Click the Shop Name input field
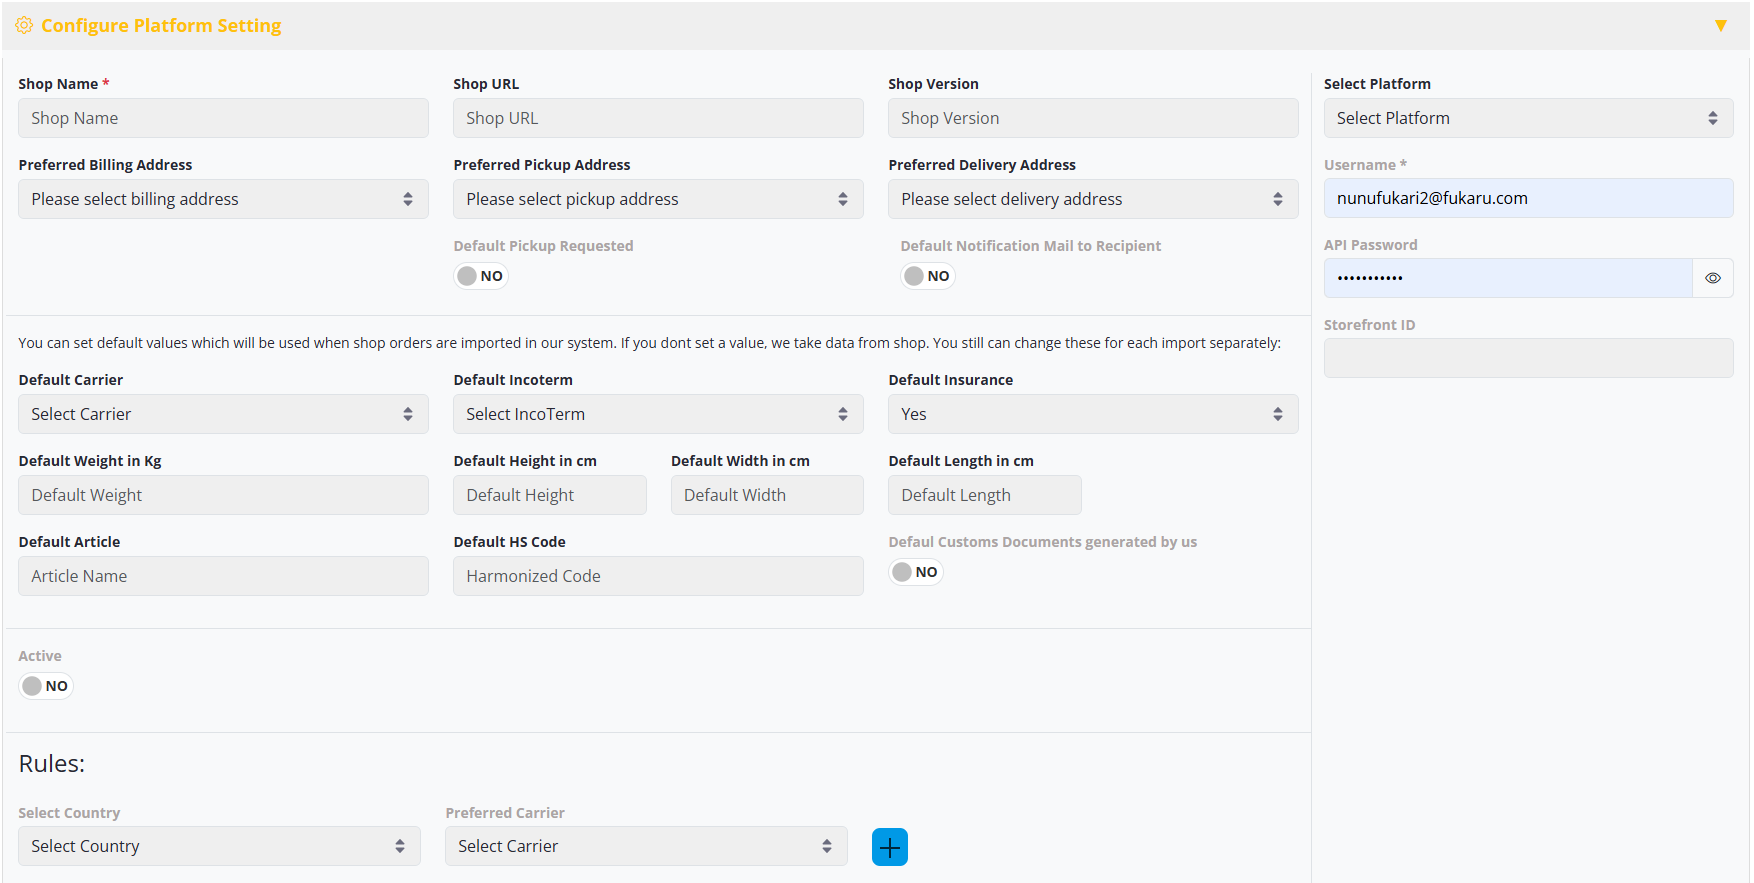The height and width of the screenshot is (883, 1754). [x=223, y=118]
